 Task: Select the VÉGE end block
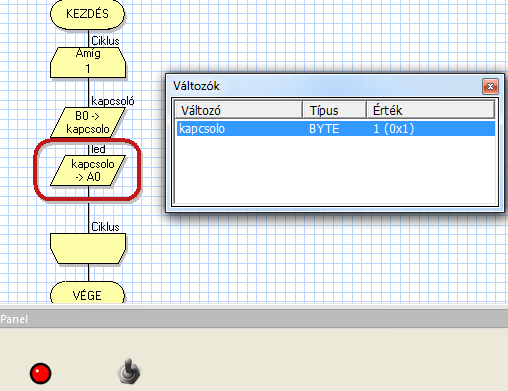point(87,293)
